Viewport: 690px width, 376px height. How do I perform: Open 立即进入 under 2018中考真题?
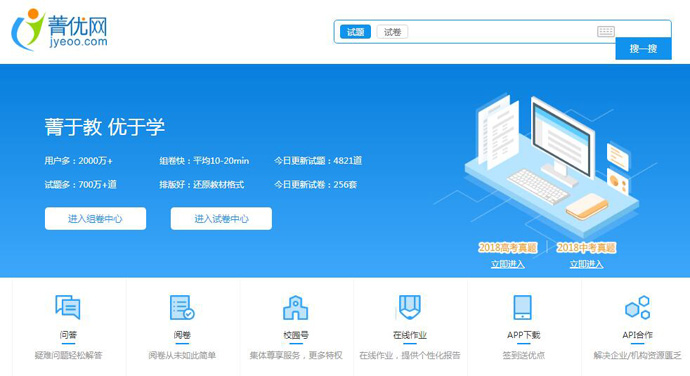pos(587,264)
